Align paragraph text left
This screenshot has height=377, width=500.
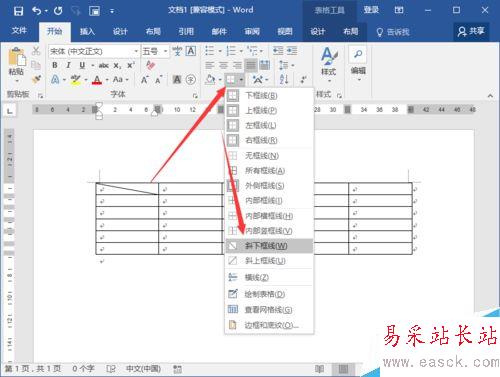210,65
